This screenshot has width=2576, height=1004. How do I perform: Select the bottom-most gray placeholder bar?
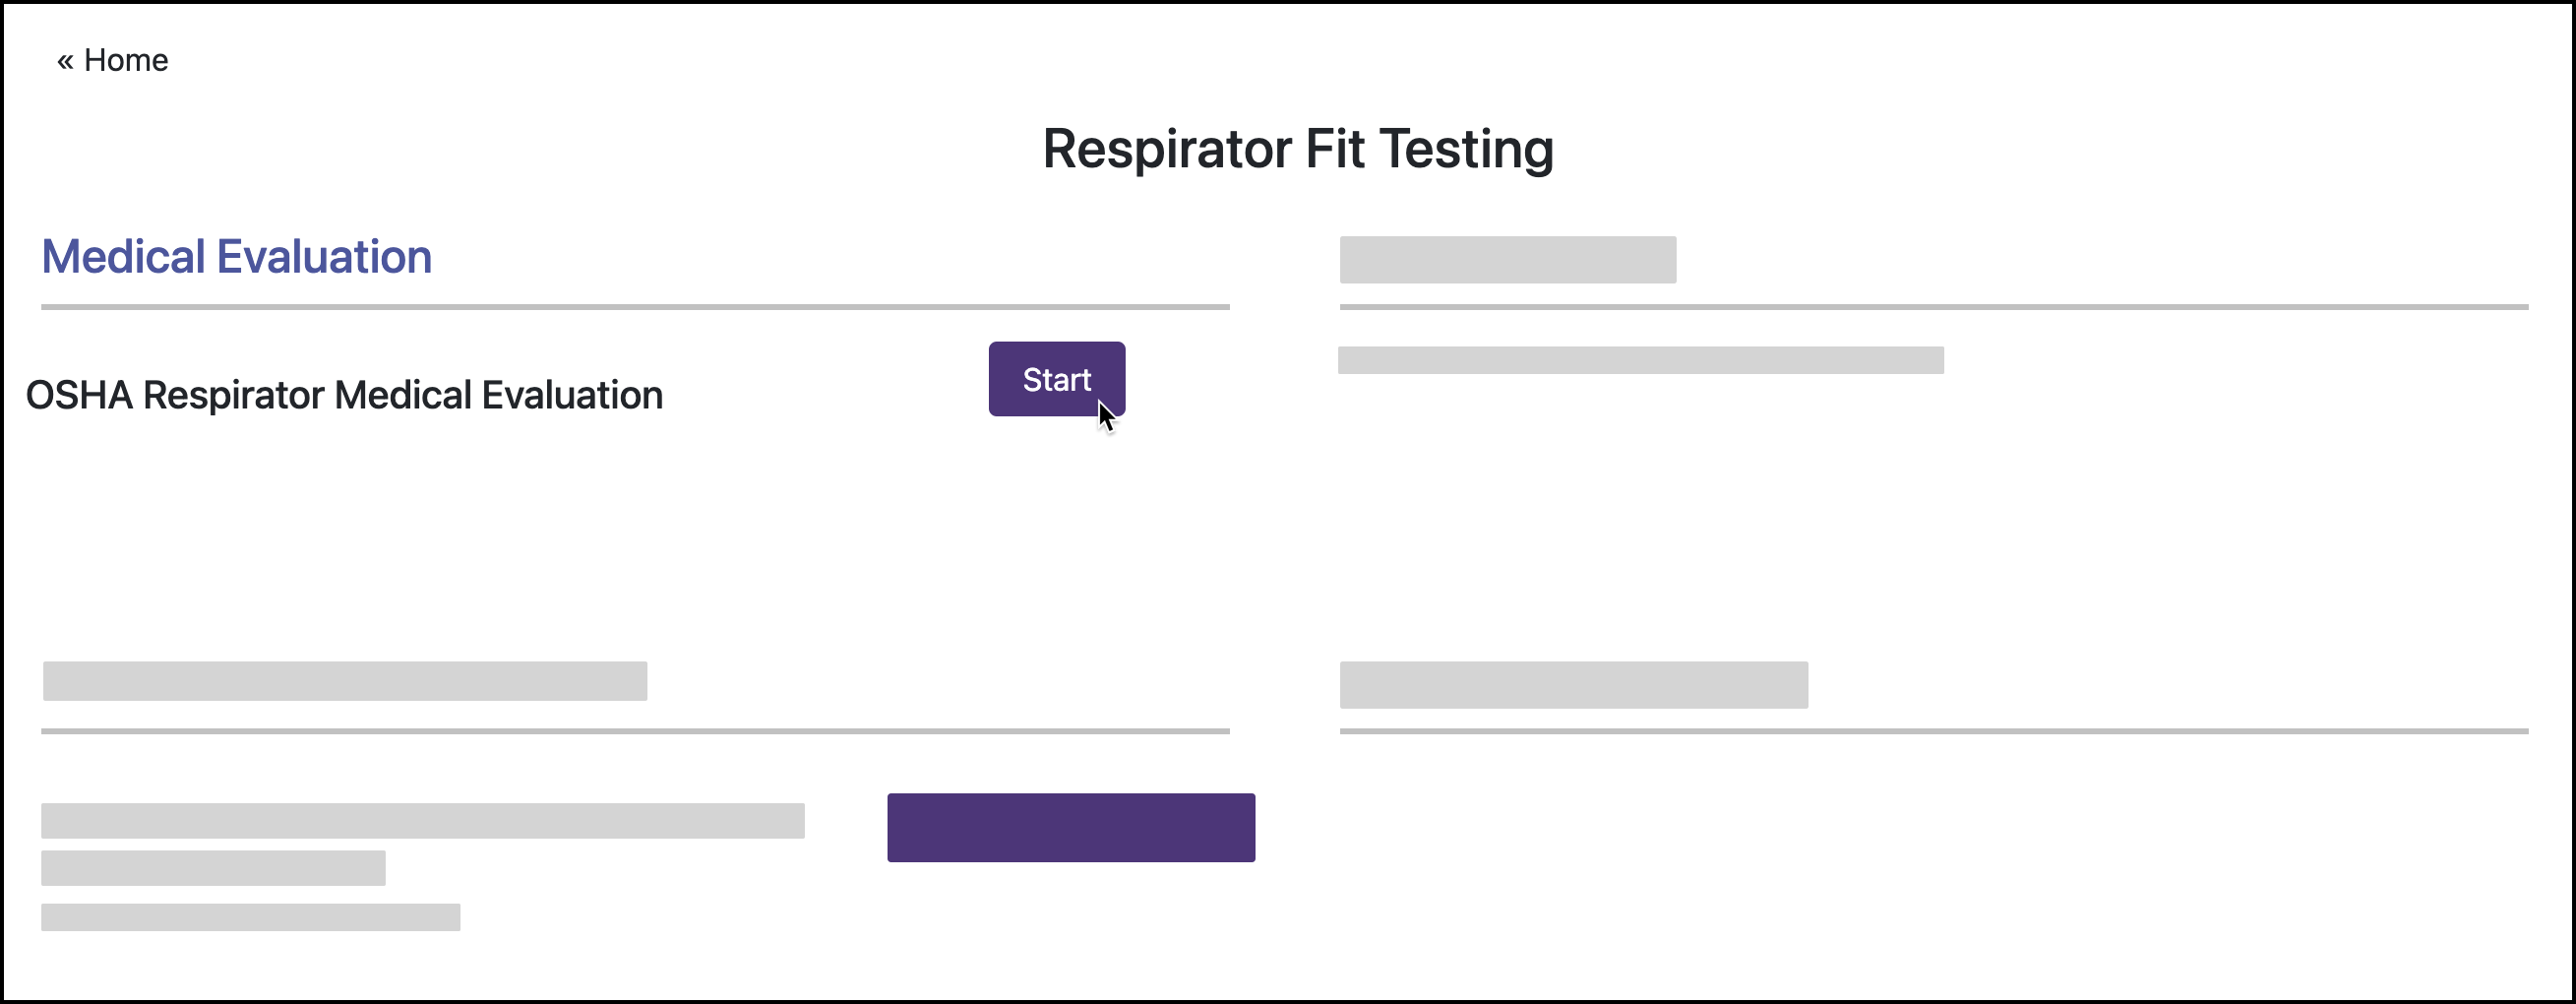coord(250,914)
